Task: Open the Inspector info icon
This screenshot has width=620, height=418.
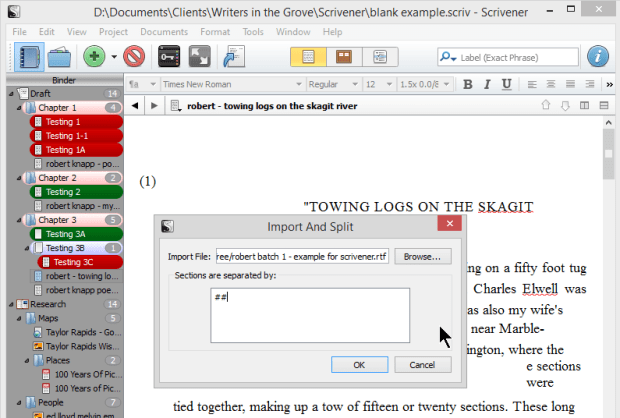Action: [597, 57]
